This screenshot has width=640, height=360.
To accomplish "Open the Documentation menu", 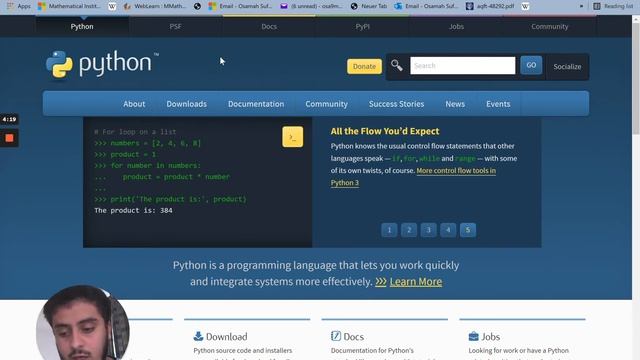I will point(256,104).
